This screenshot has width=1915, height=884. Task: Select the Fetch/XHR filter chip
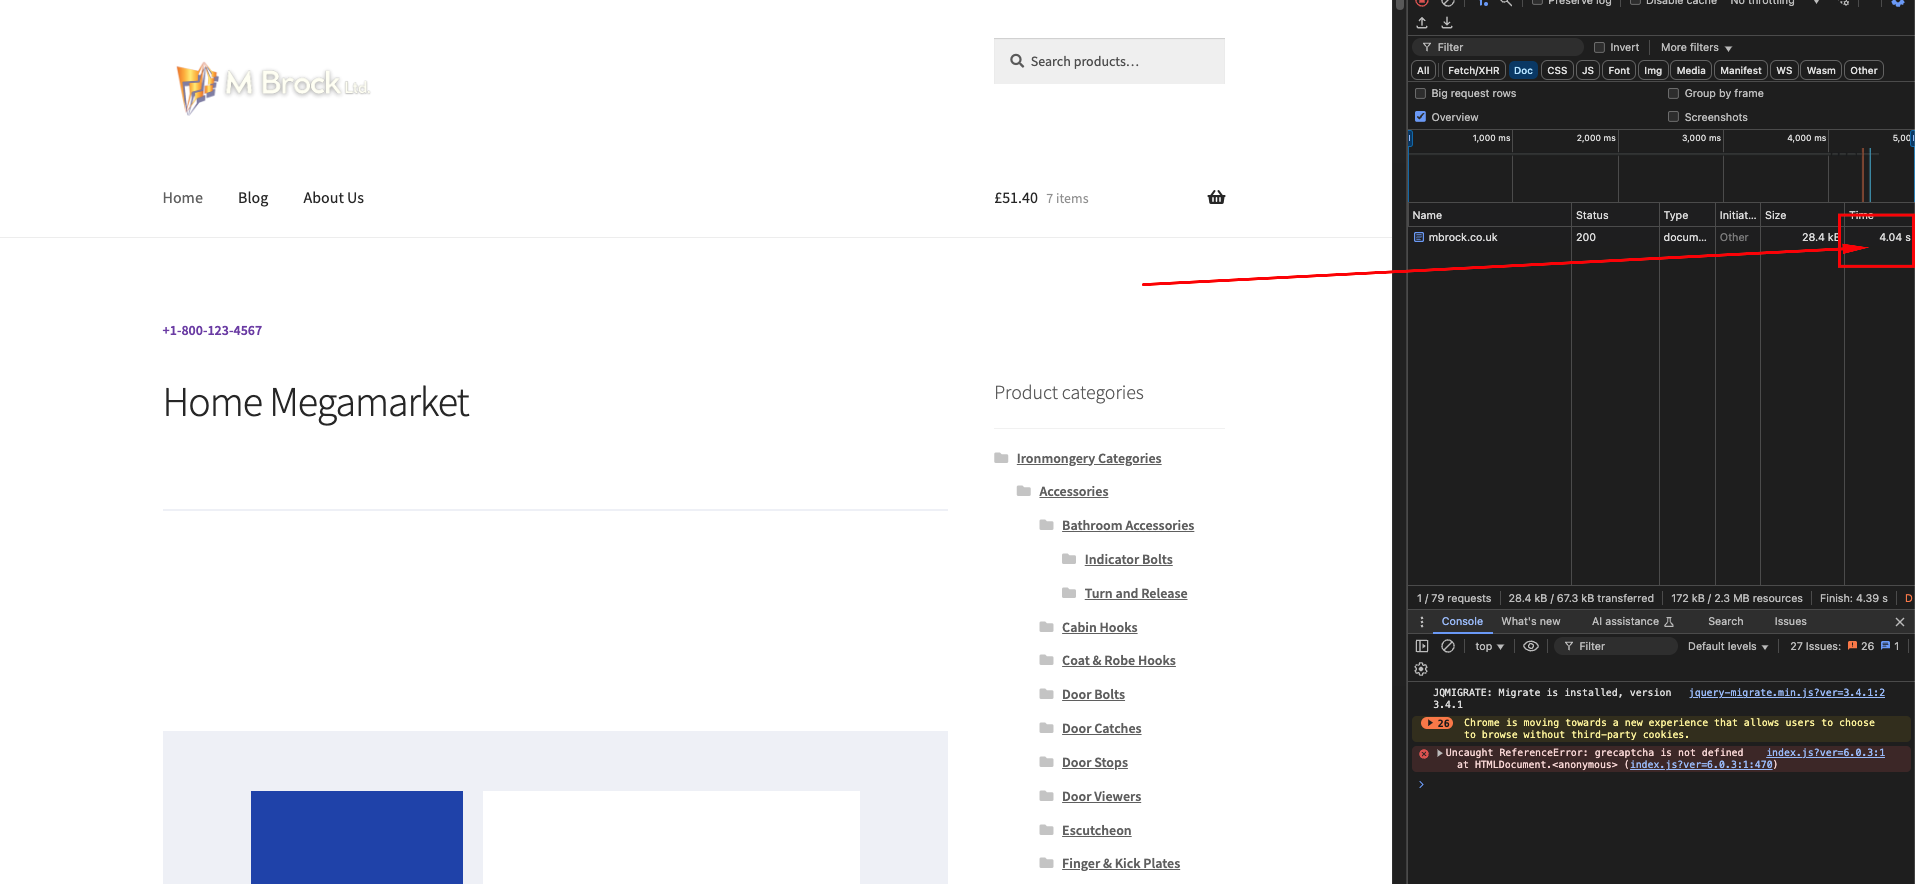1473,70
